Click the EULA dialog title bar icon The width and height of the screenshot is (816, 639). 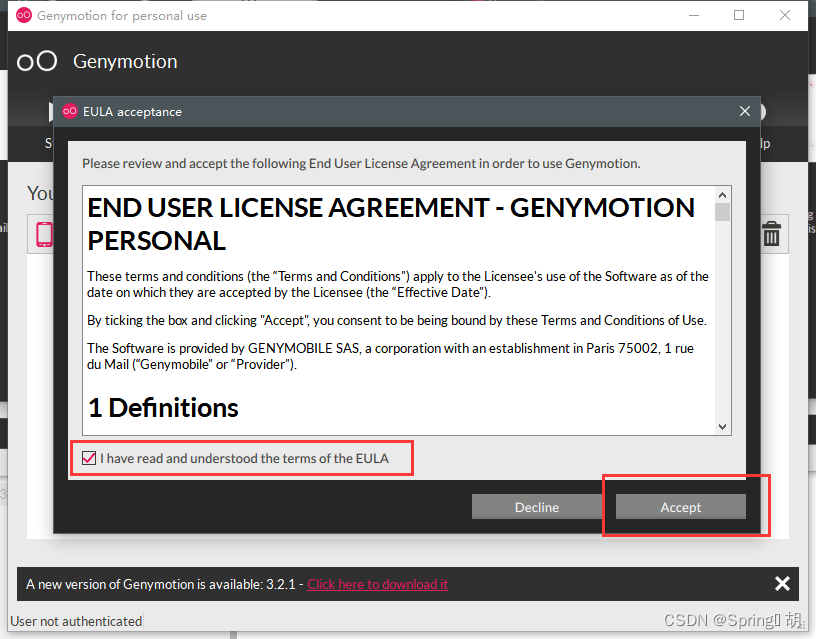70,111
